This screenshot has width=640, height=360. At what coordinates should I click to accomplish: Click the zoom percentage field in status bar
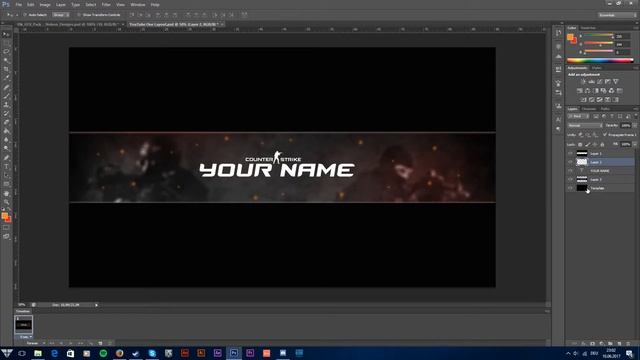[x=22, y=305]
